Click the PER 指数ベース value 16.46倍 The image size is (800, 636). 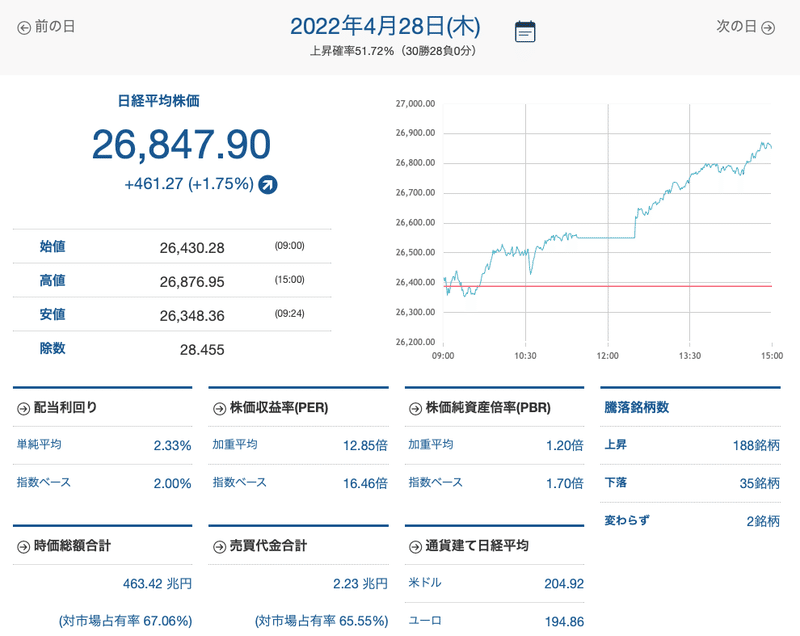(365, 483)
